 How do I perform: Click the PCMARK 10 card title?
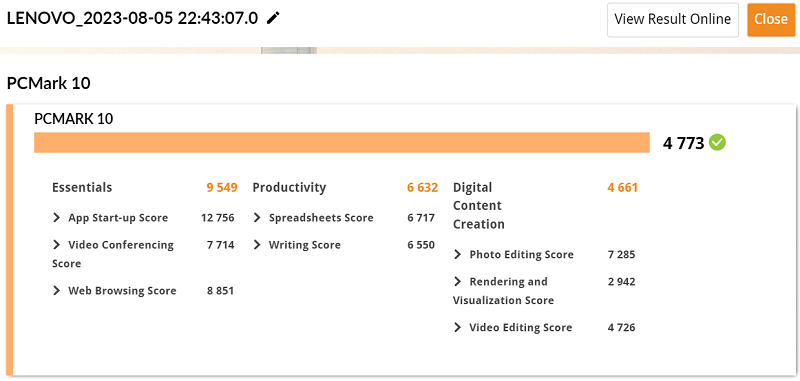tap(73, 119)
